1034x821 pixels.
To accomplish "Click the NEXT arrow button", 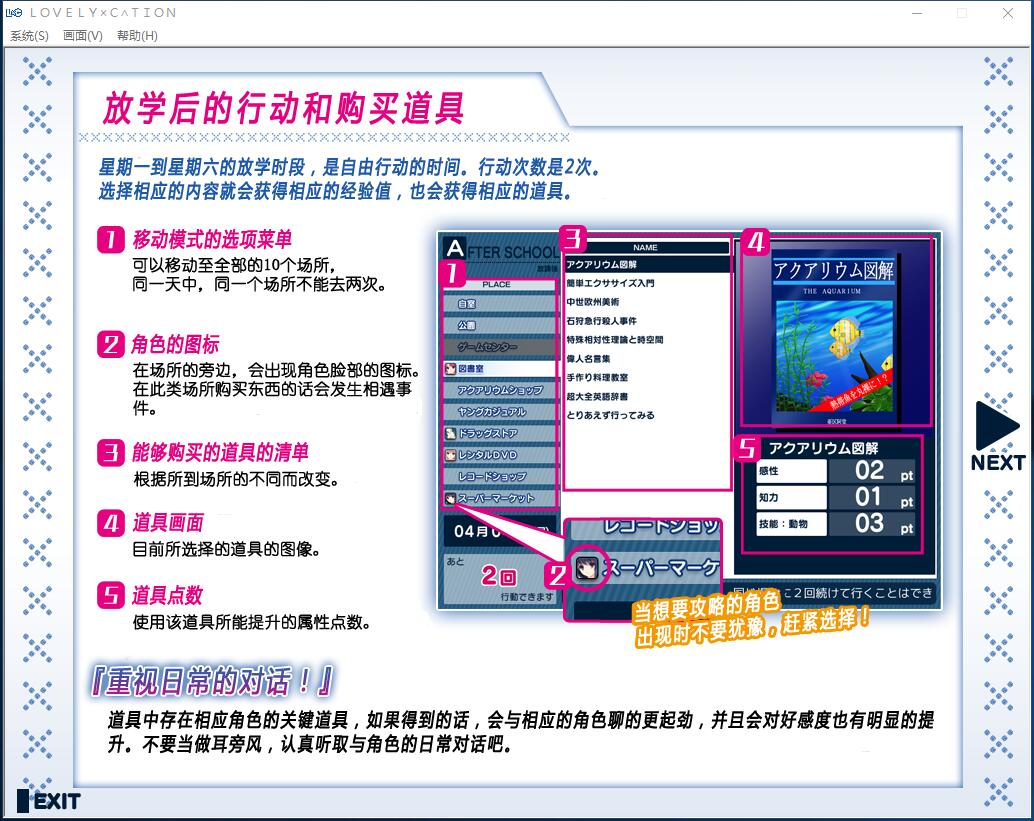I will [998, 436].
